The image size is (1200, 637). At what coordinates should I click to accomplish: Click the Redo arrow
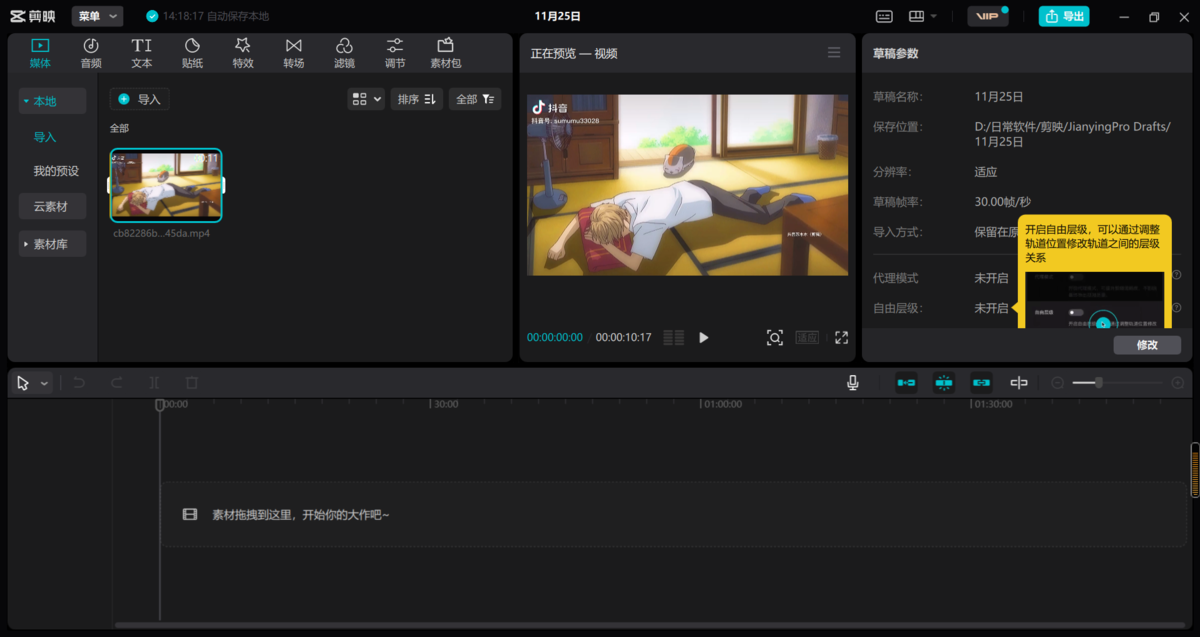point(117,383)
